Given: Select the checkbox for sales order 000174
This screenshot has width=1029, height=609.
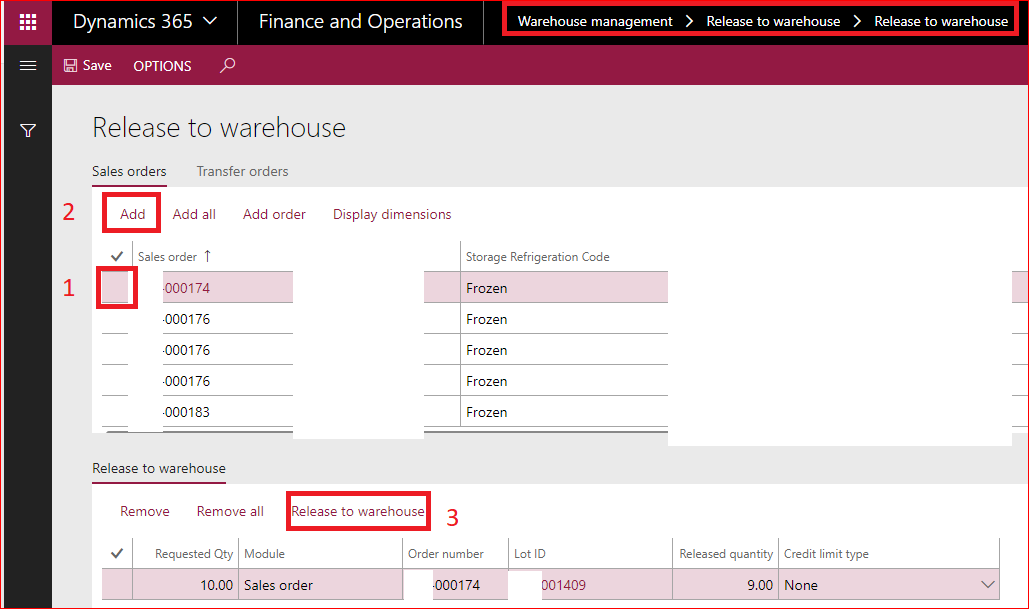Looking at the screenshot, I should coord(116,287).
